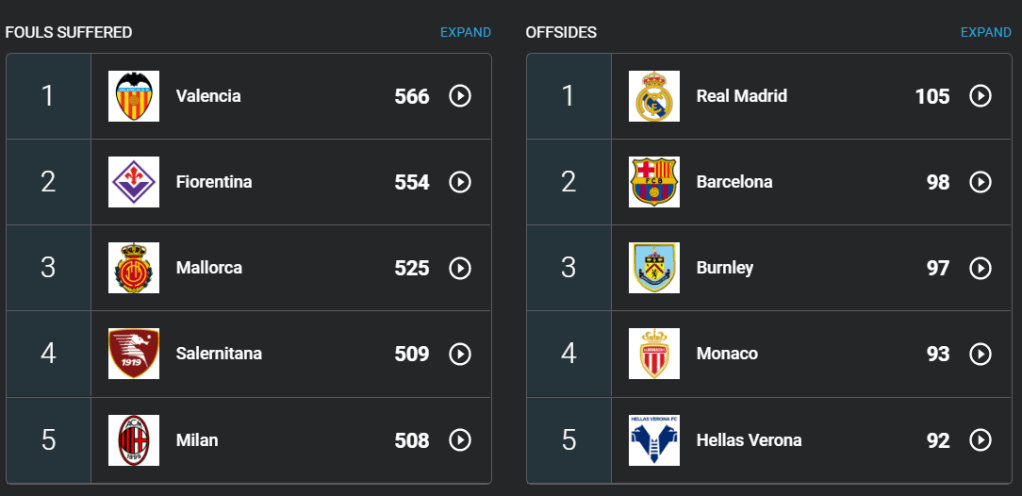Click play icon for Salernitana
This screenshot has width=1022, height=496.
tap(460, 354)
